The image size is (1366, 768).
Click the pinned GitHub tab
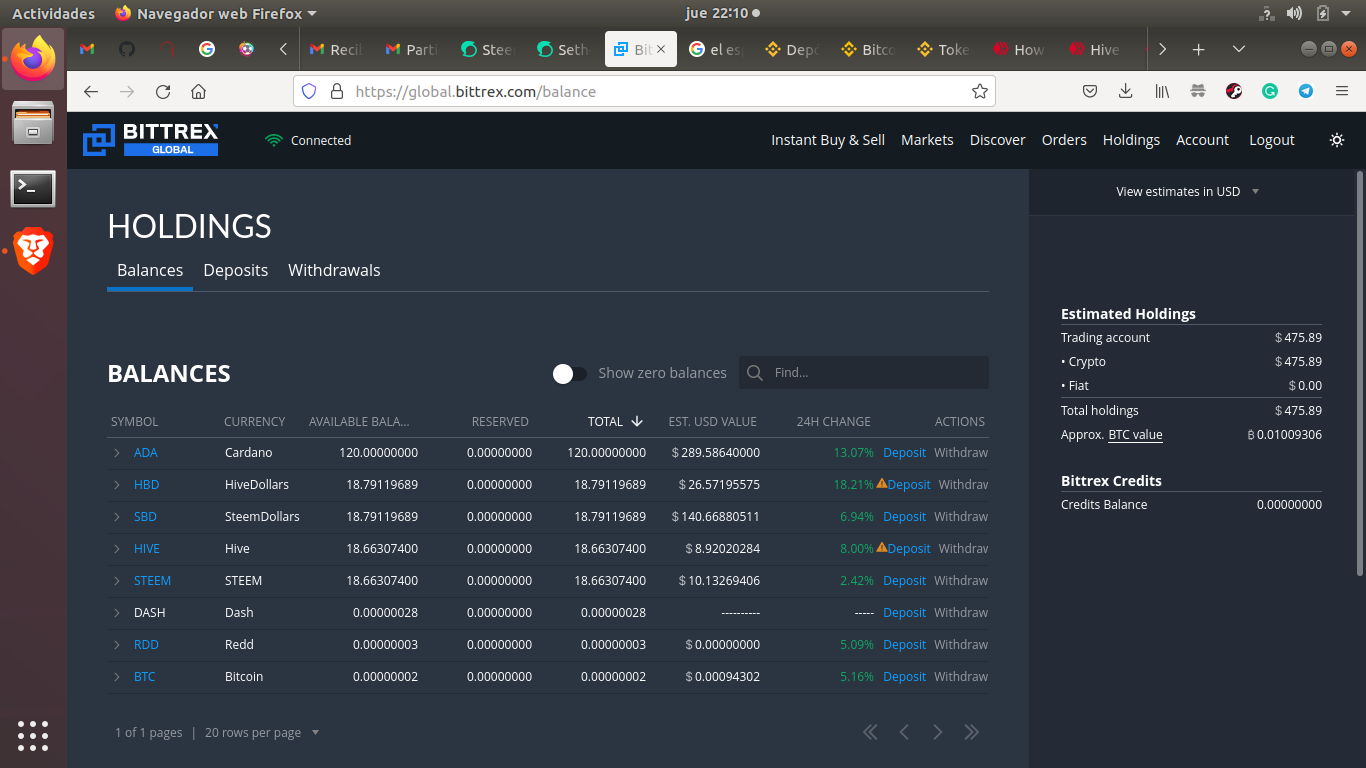tap(127, 49)
